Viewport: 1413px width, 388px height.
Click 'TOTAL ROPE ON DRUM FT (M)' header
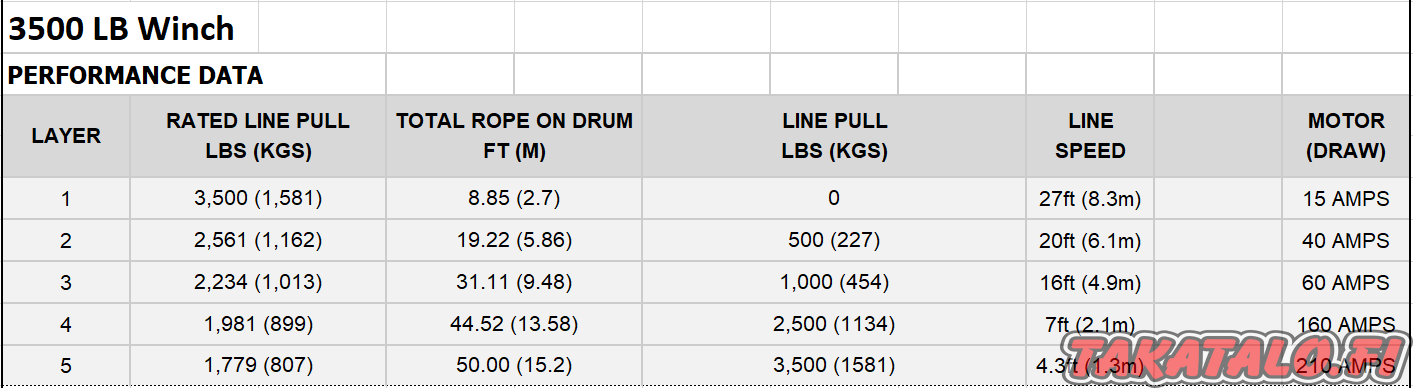click(514, 136)
